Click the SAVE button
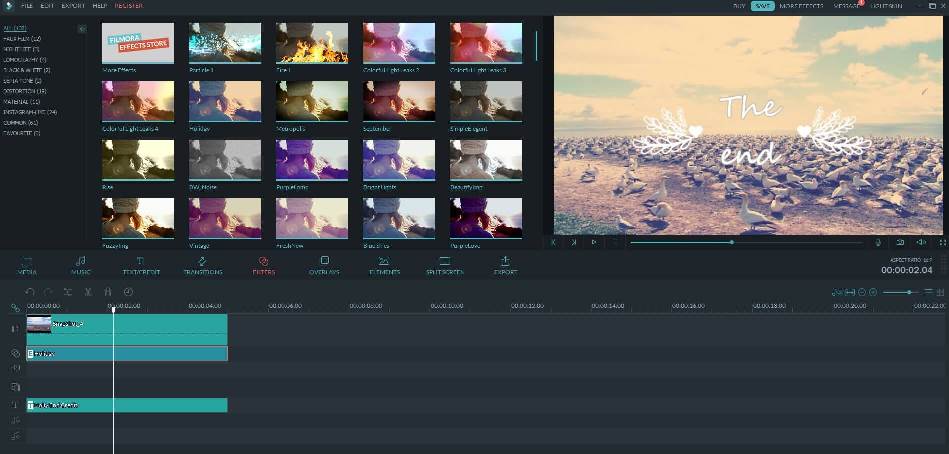The image size is (949, 454). point(763,6)
